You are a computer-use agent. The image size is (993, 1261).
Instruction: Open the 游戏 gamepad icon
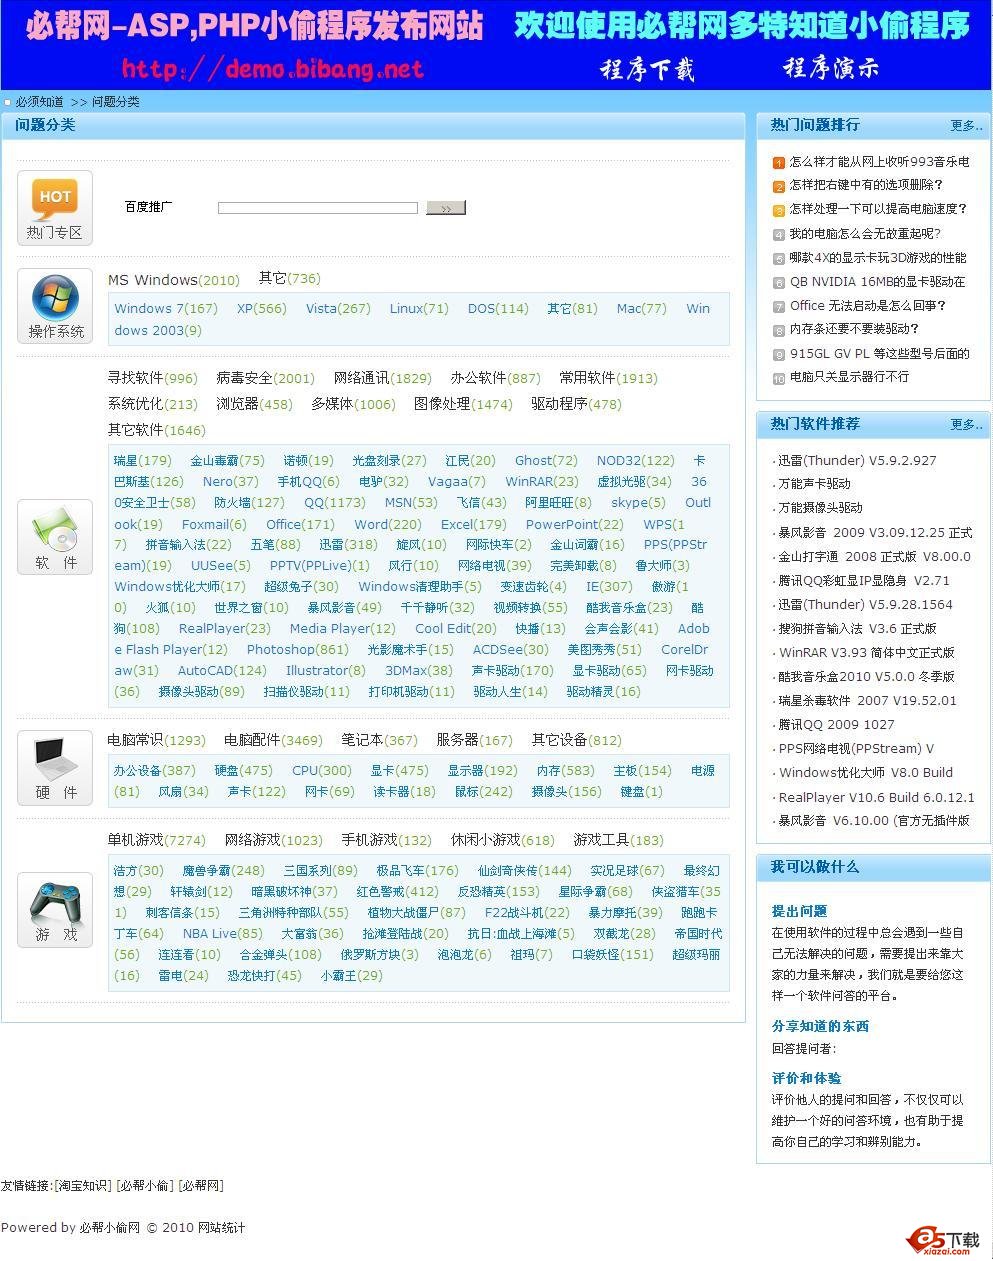point(55,910)
